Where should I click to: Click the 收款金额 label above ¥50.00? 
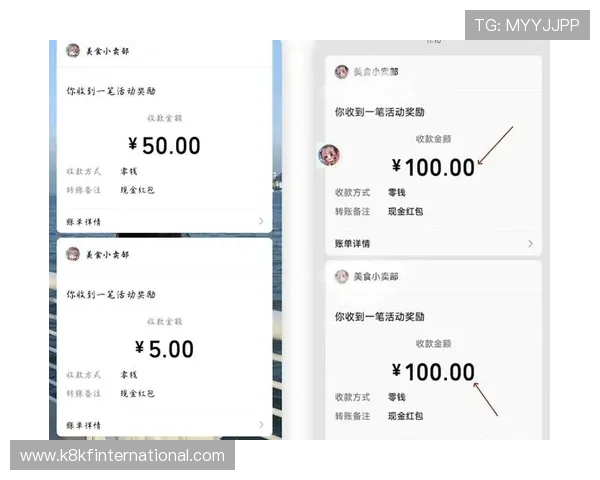(165, 118)
